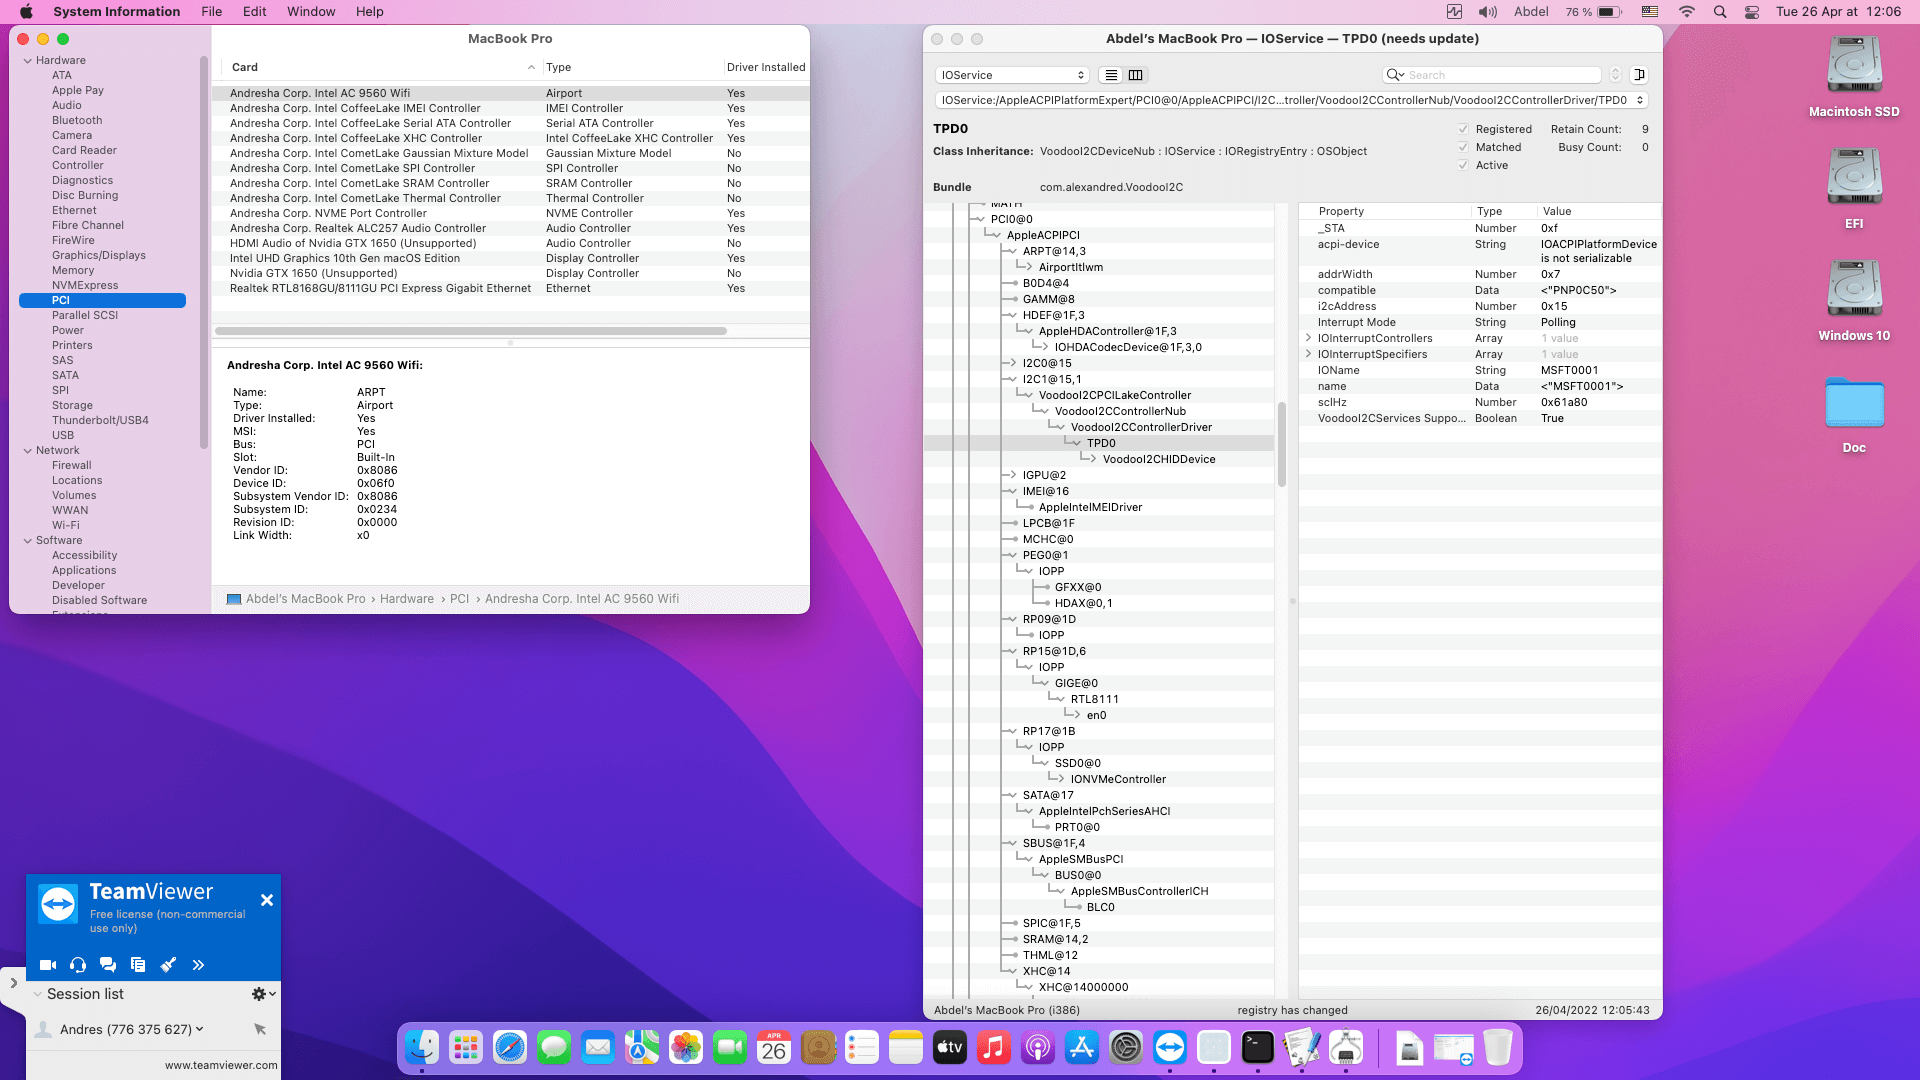This screenshot has height=1080, width=1920.
Task: Collapse the Software section in sidebar
Action: click(x=28, y=541)
